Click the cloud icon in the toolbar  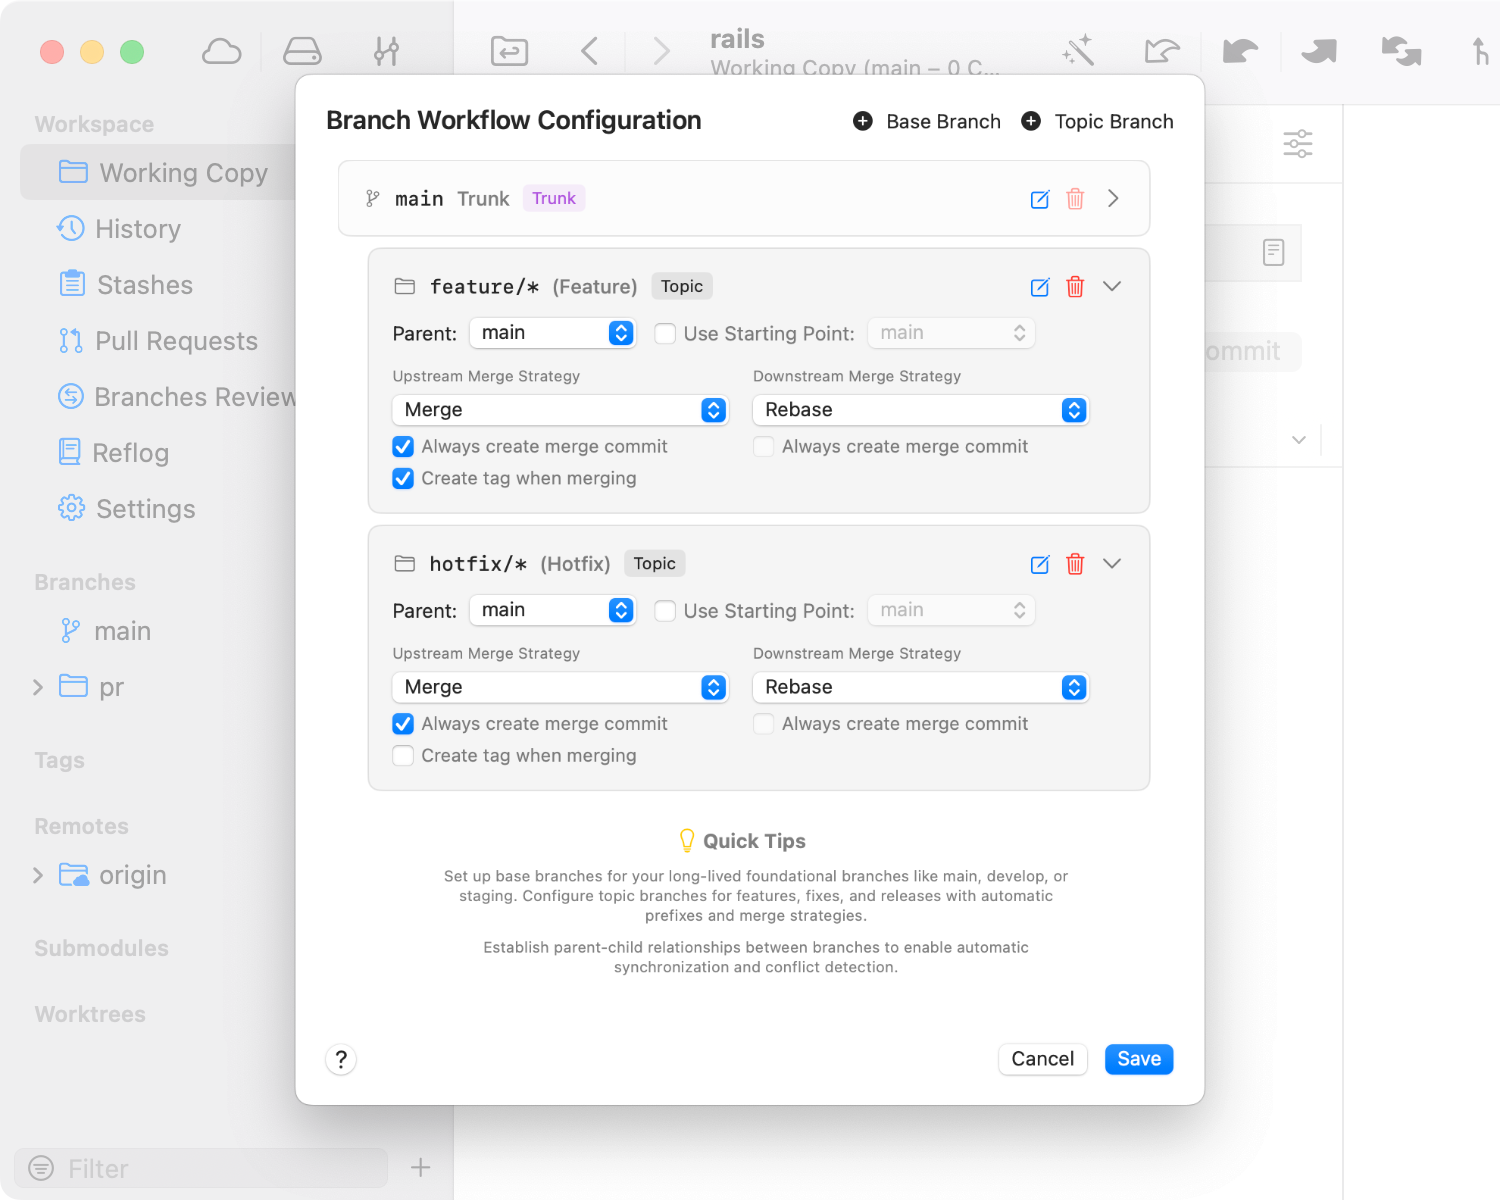point(221,51)
